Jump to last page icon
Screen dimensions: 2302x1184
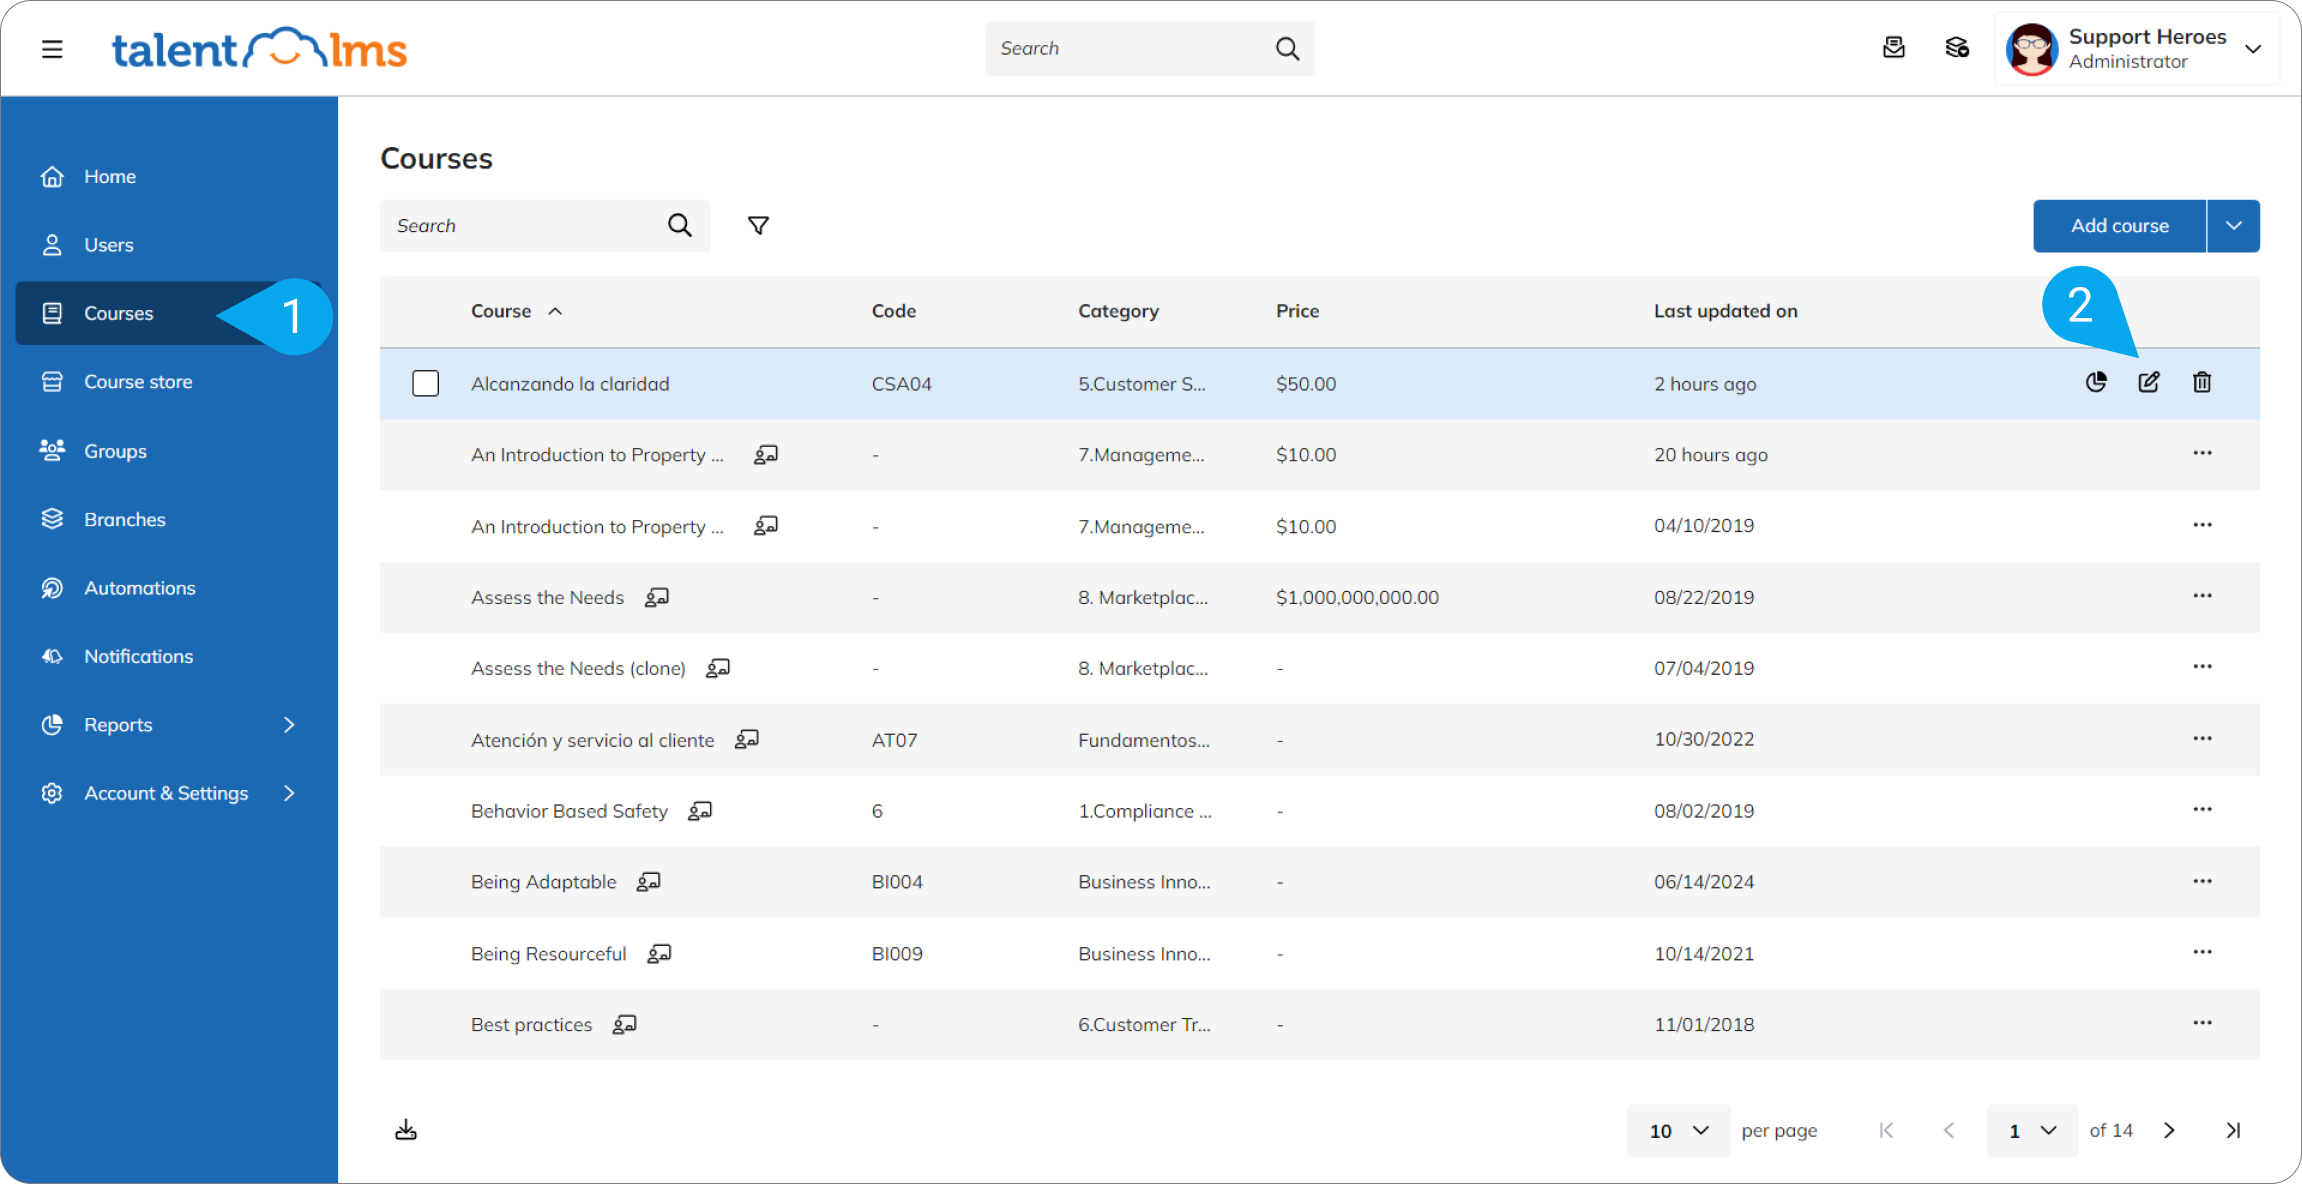click(2233, 1130)
